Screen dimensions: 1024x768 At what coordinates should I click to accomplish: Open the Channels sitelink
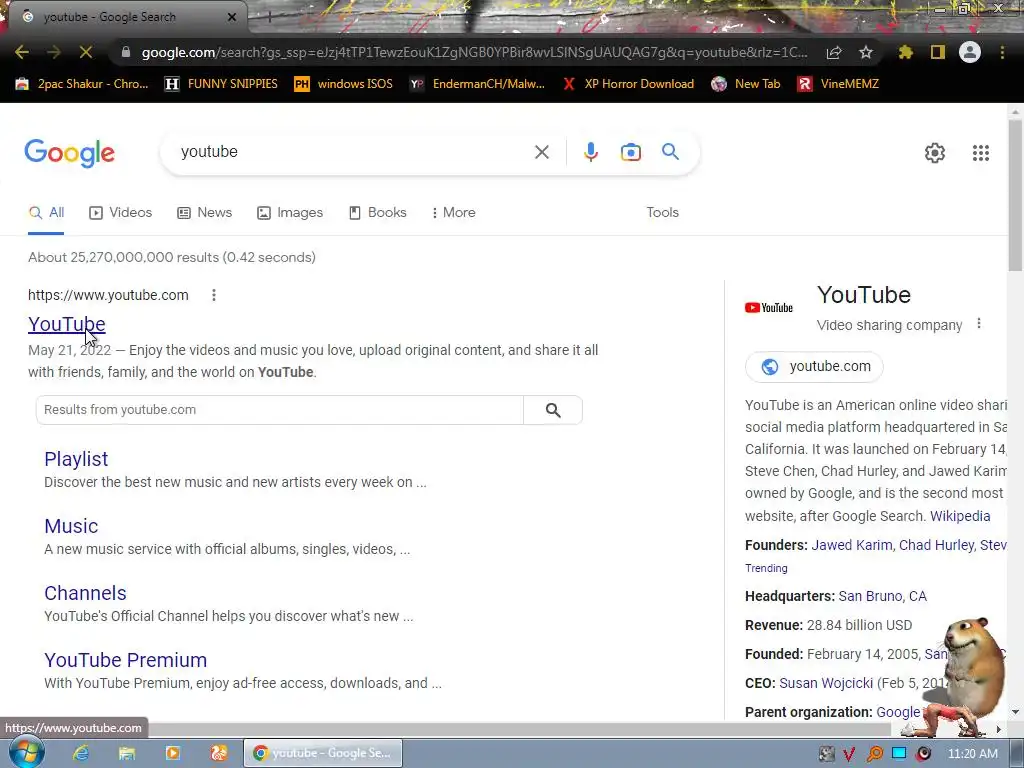pyautogui.click(x=85, y=593)
